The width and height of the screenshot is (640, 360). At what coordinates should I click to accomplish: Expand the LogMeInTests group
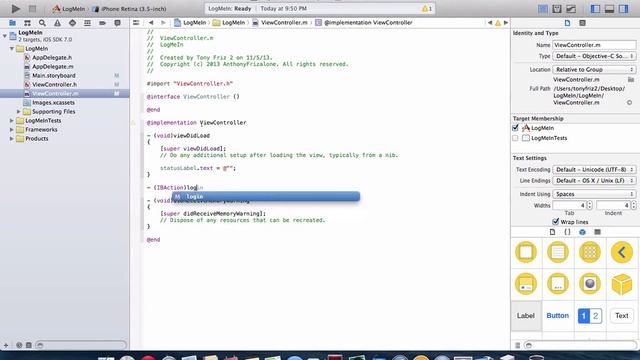12,120
